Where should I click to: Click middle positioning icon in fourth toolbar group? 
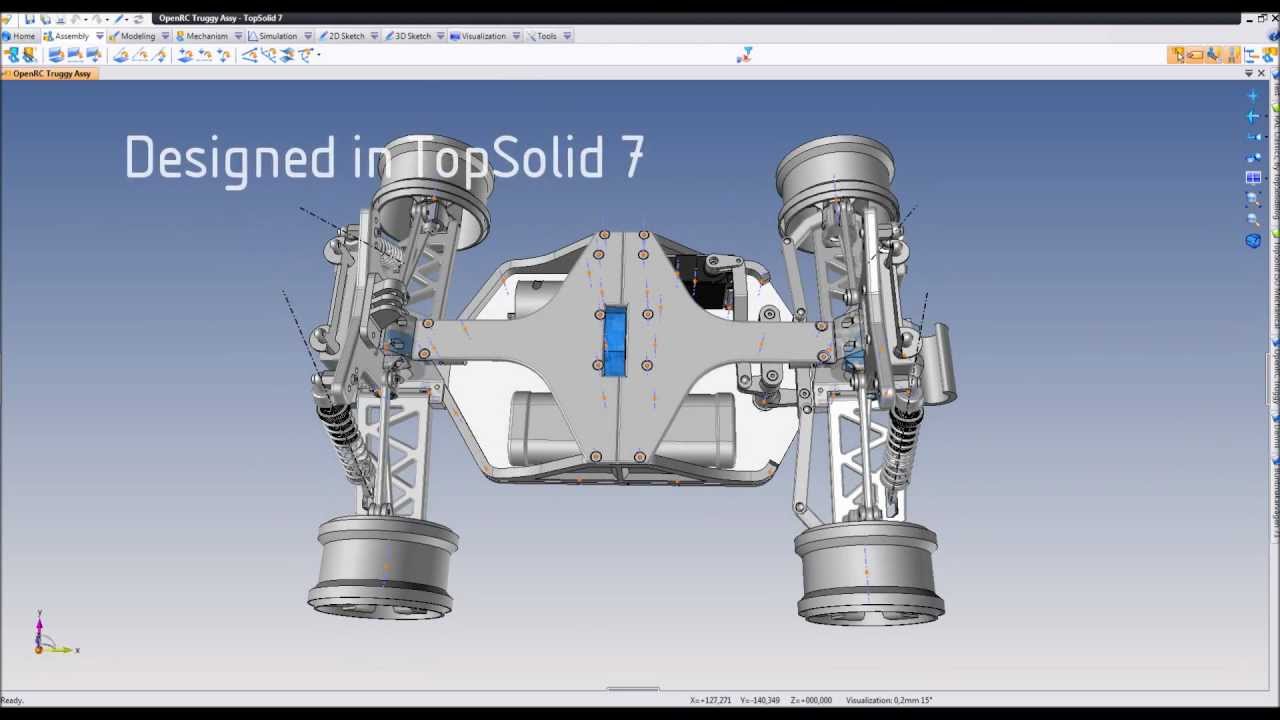[204, 55]
